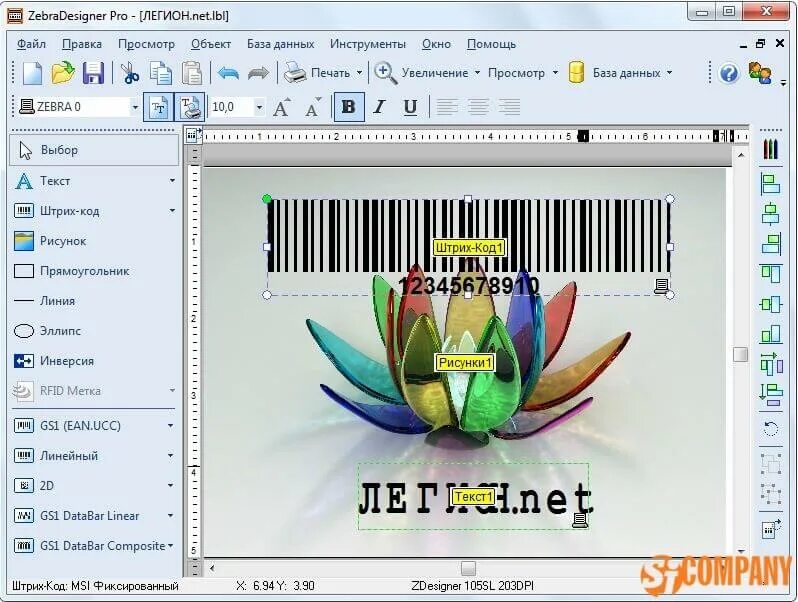The width and height of the screenshot is (798, 602).
Task: Select the Ellipse (Эллипс) tool
Action: [47, 331]
